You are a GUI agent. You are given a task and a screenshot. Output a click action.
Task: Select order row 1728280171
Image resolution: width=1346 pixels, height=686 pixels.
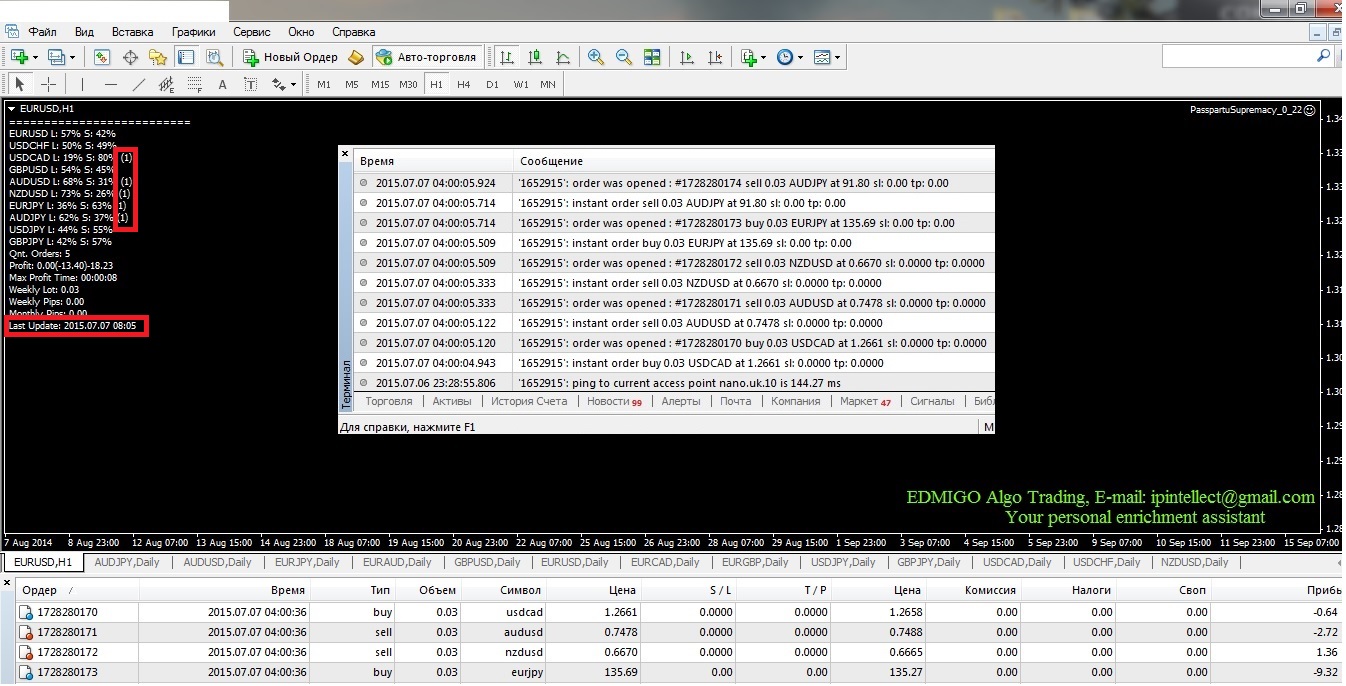point(673,632)
